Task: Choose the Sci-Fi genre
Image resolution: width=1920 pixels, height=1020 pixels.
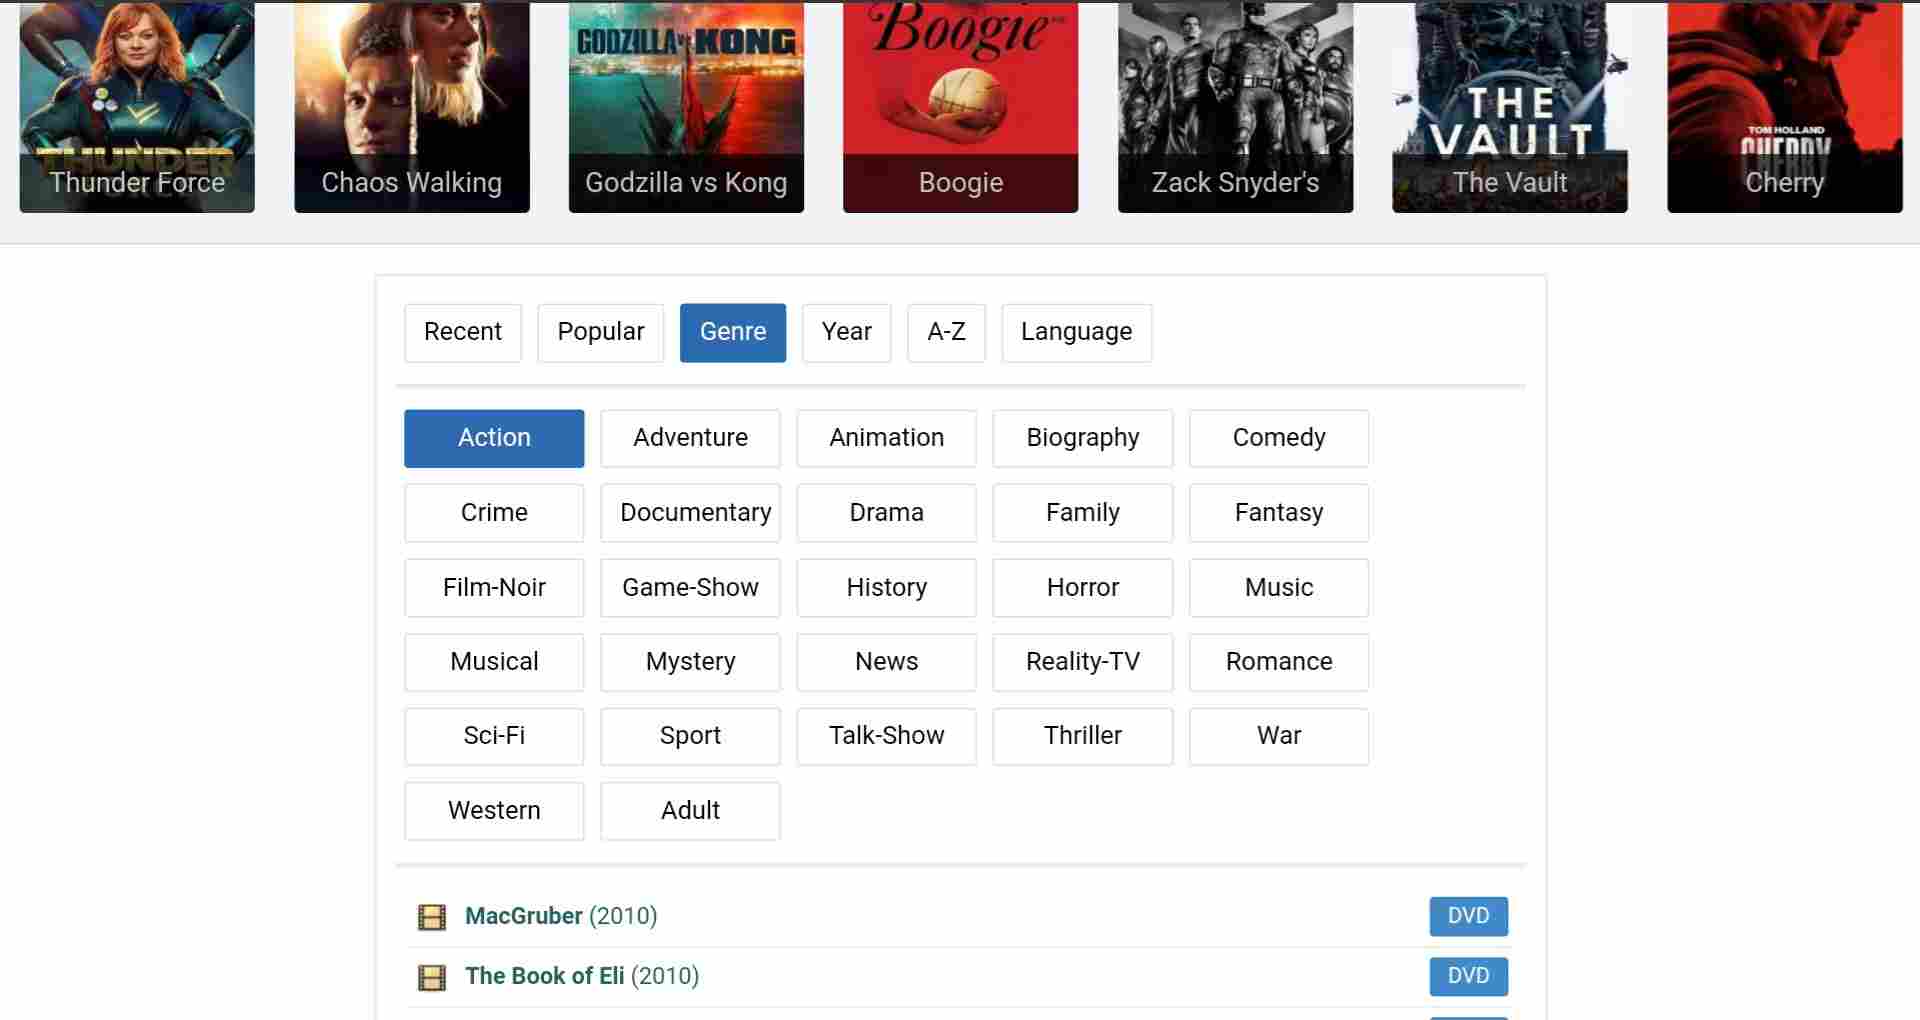Action: click(x=494, y=737)
